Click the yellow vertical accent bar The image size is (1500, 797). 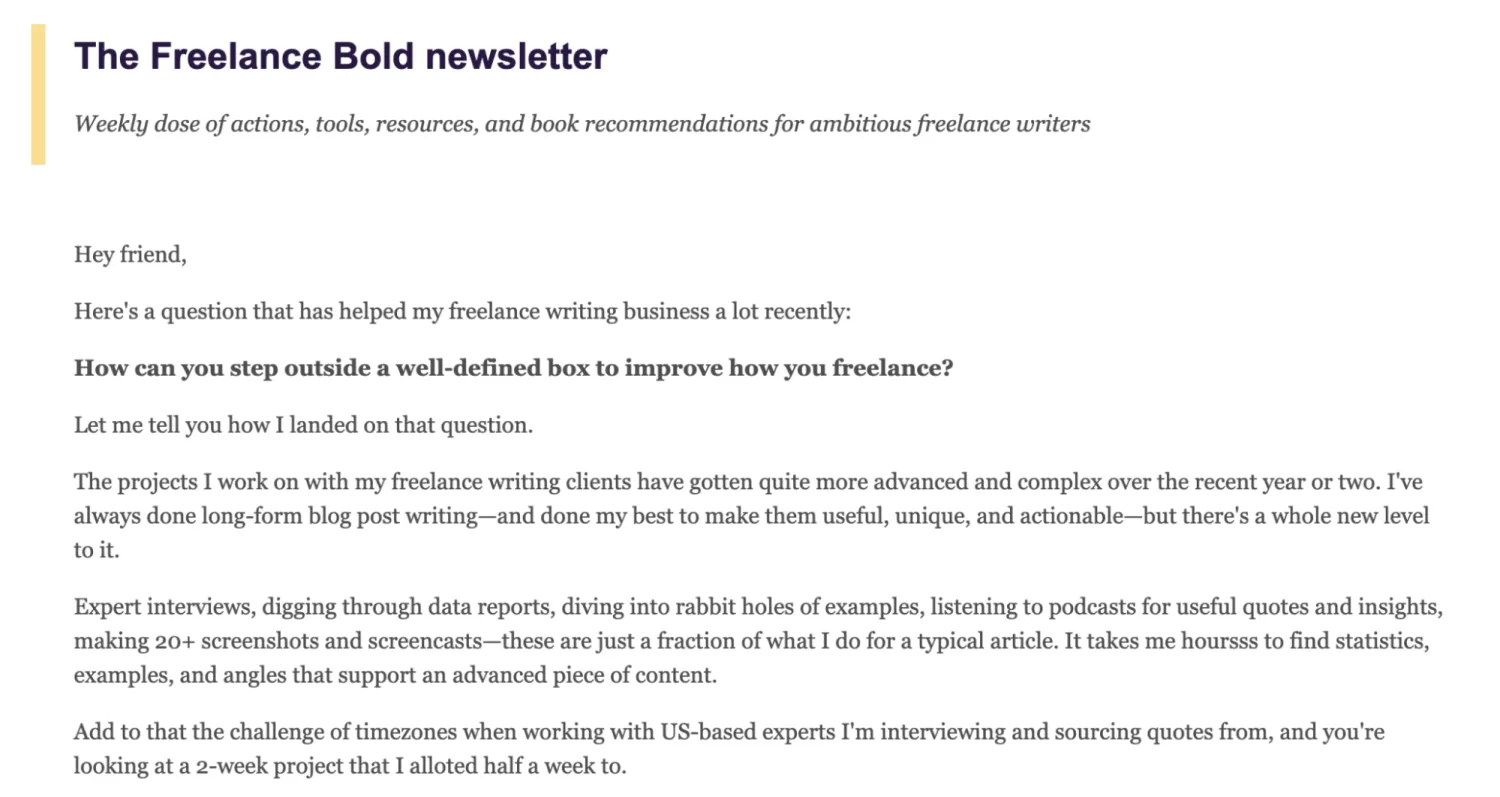coord(38,94)
